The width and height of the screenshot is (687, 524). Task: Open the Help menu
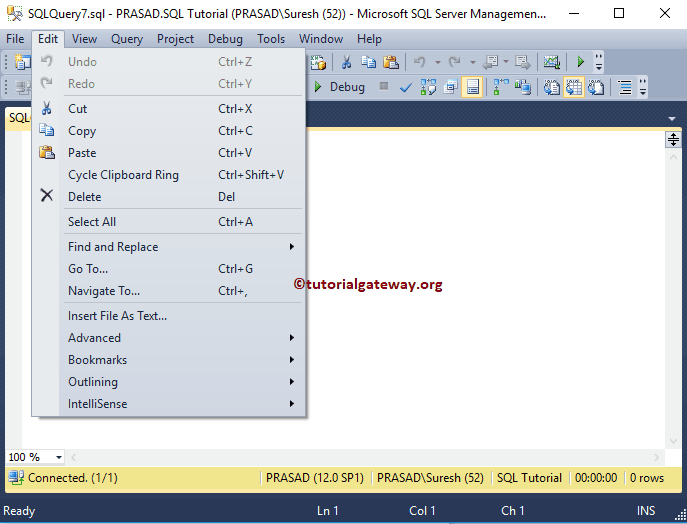point(369,39)
